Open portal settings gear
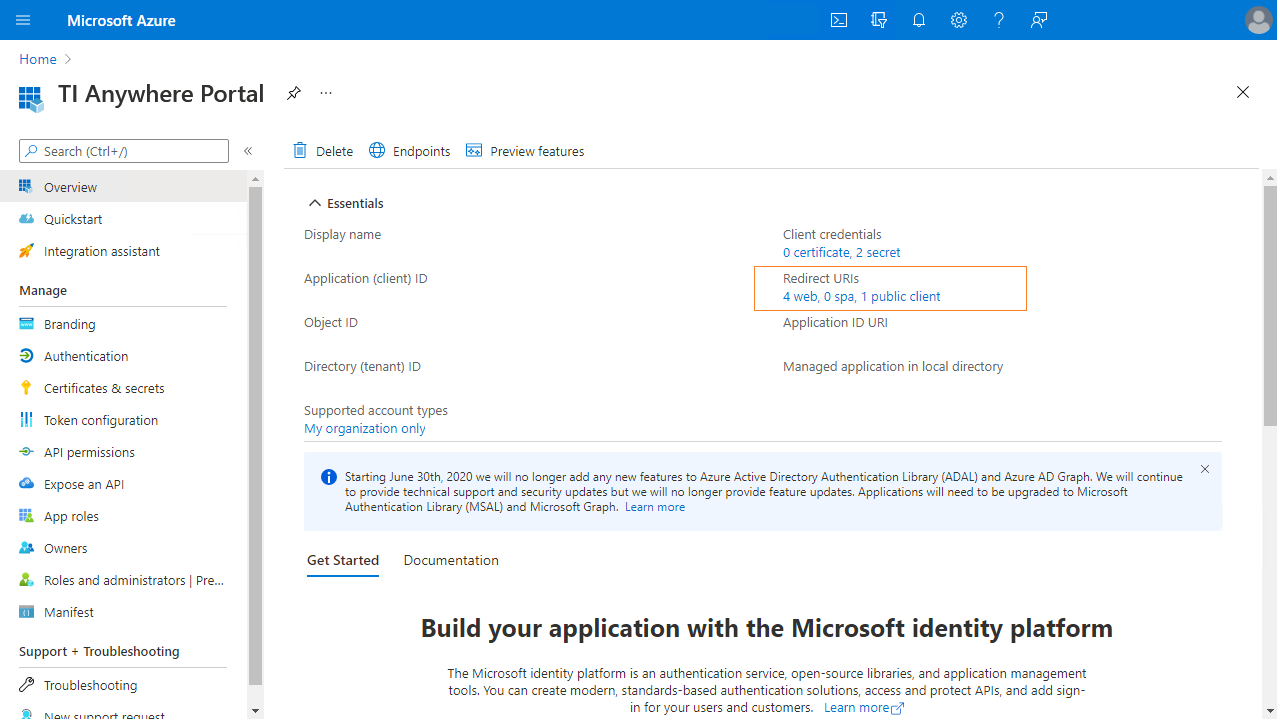This screenshot has height=720, width=1280. click(959, 20)
